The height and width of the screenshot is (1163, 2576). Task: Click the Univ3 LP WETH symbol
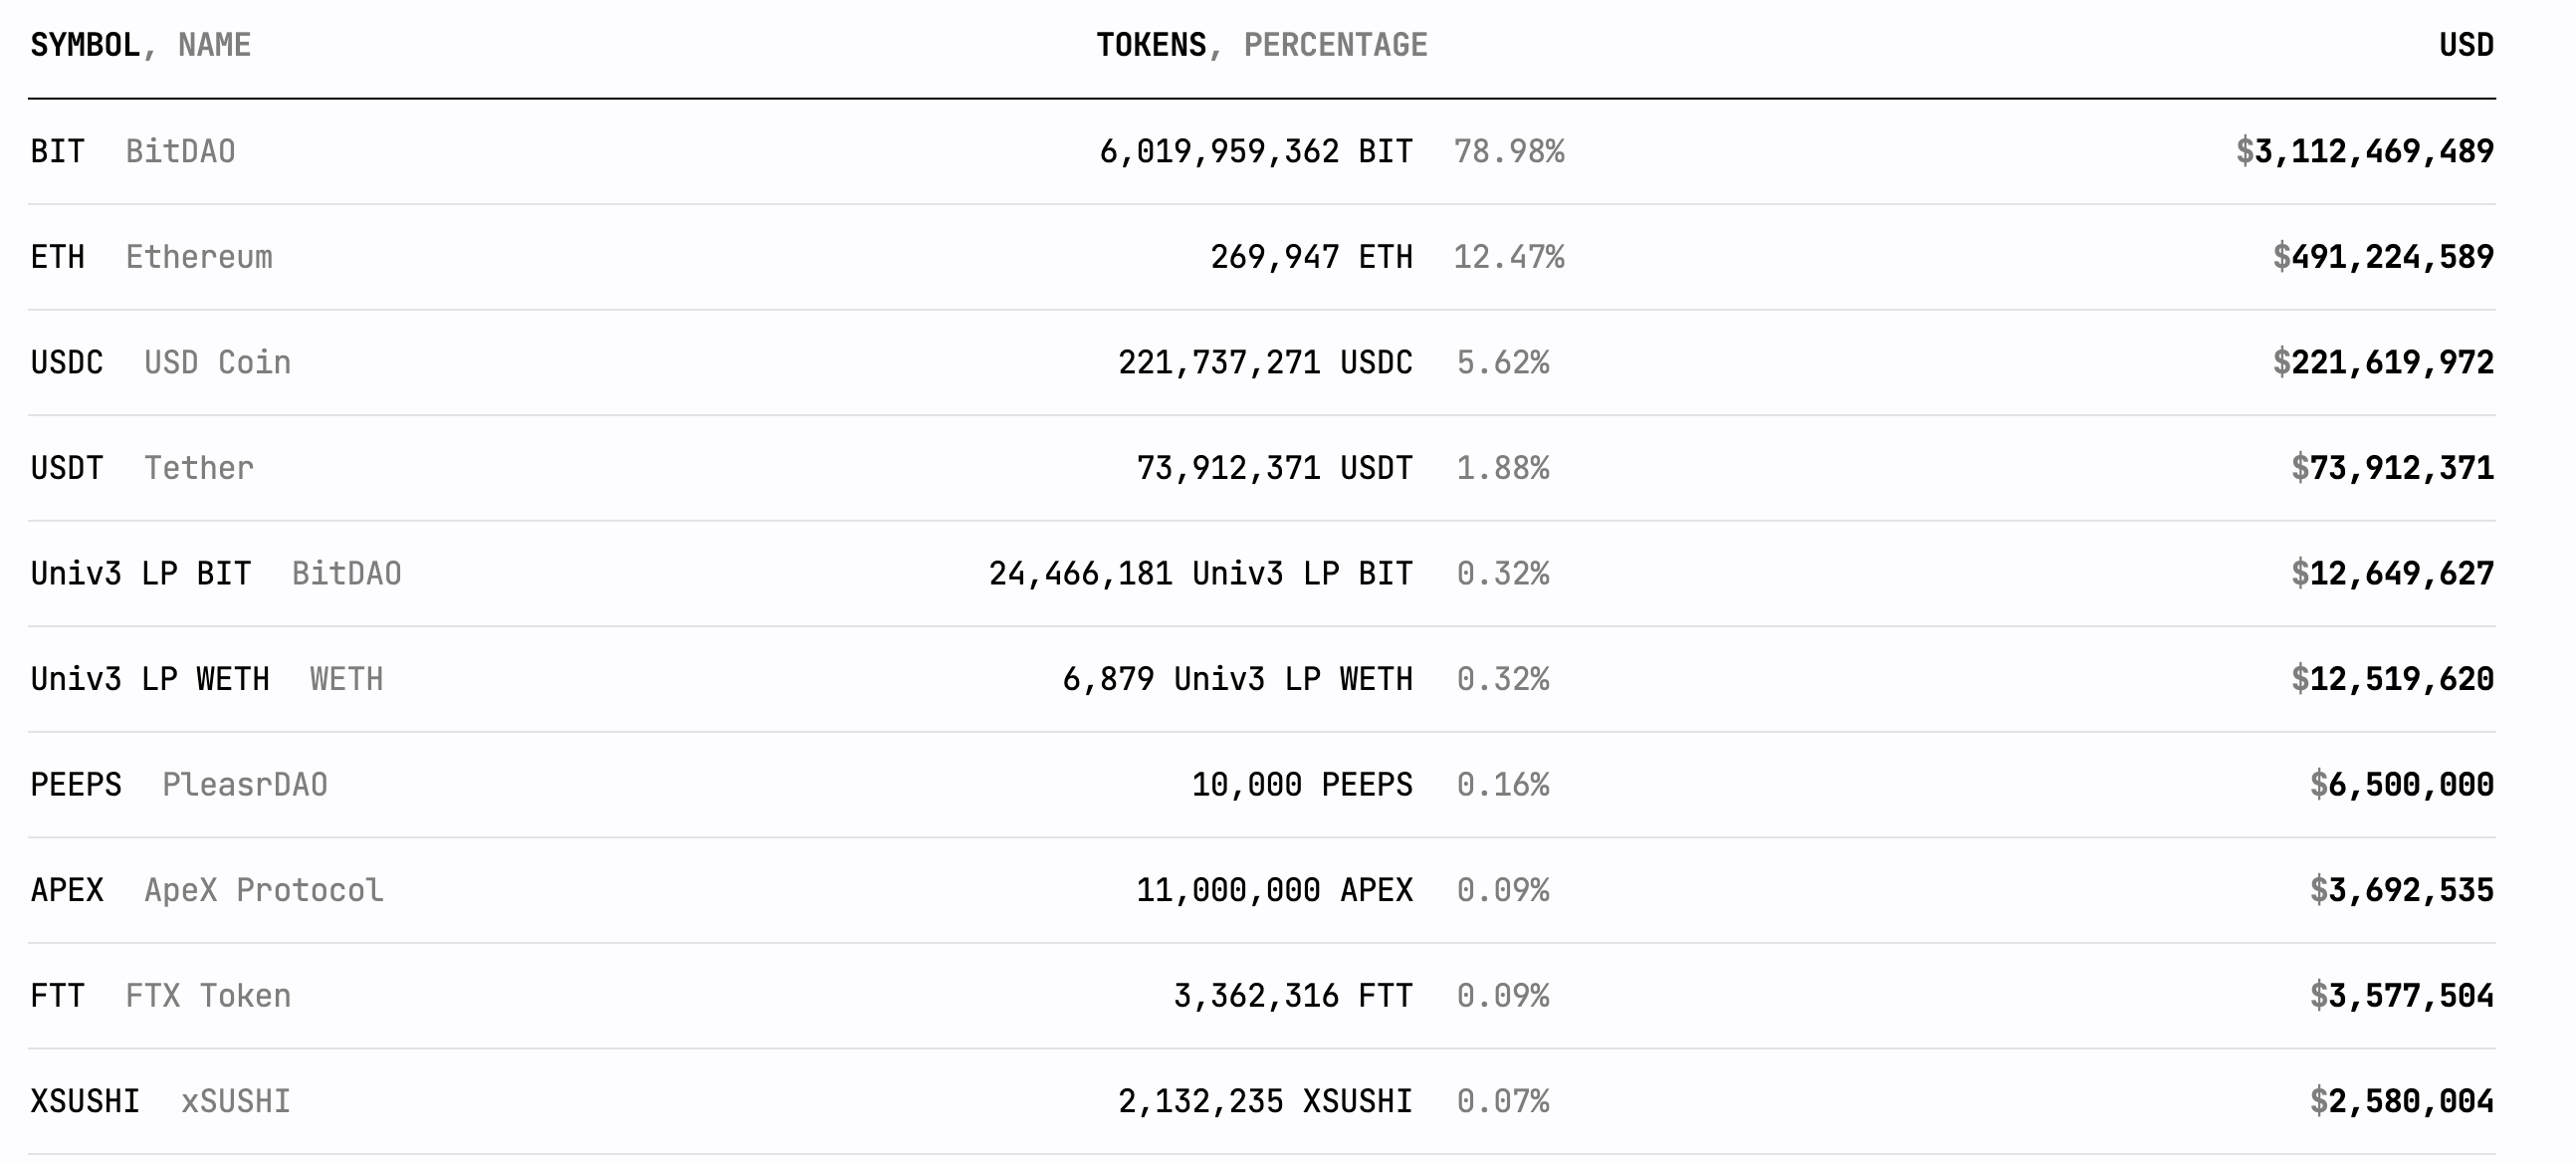tap(150, 679)
